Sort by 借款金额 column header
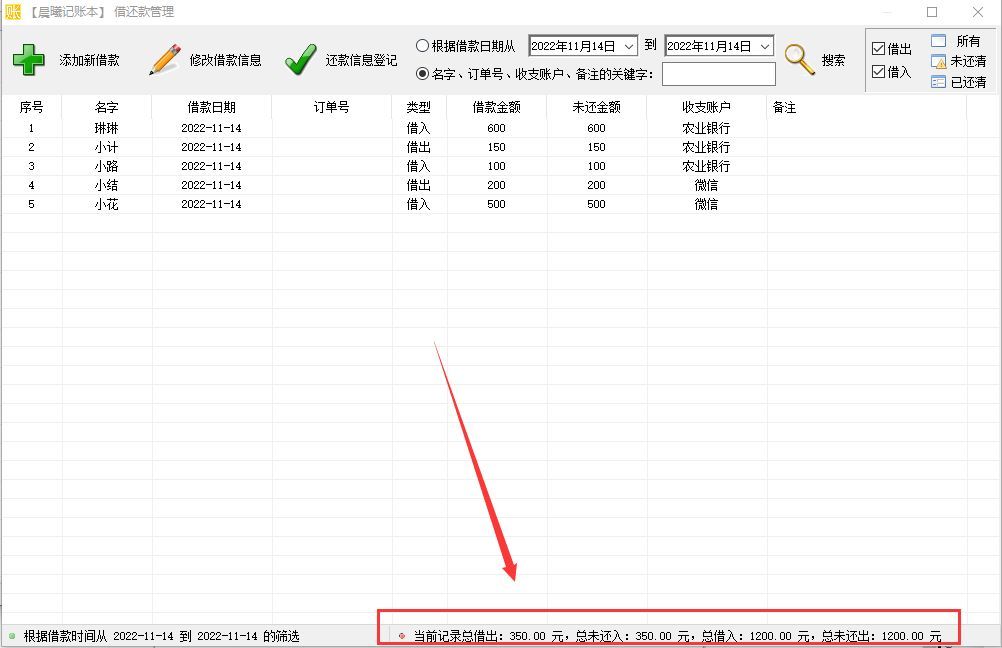 tap(496, 107)
